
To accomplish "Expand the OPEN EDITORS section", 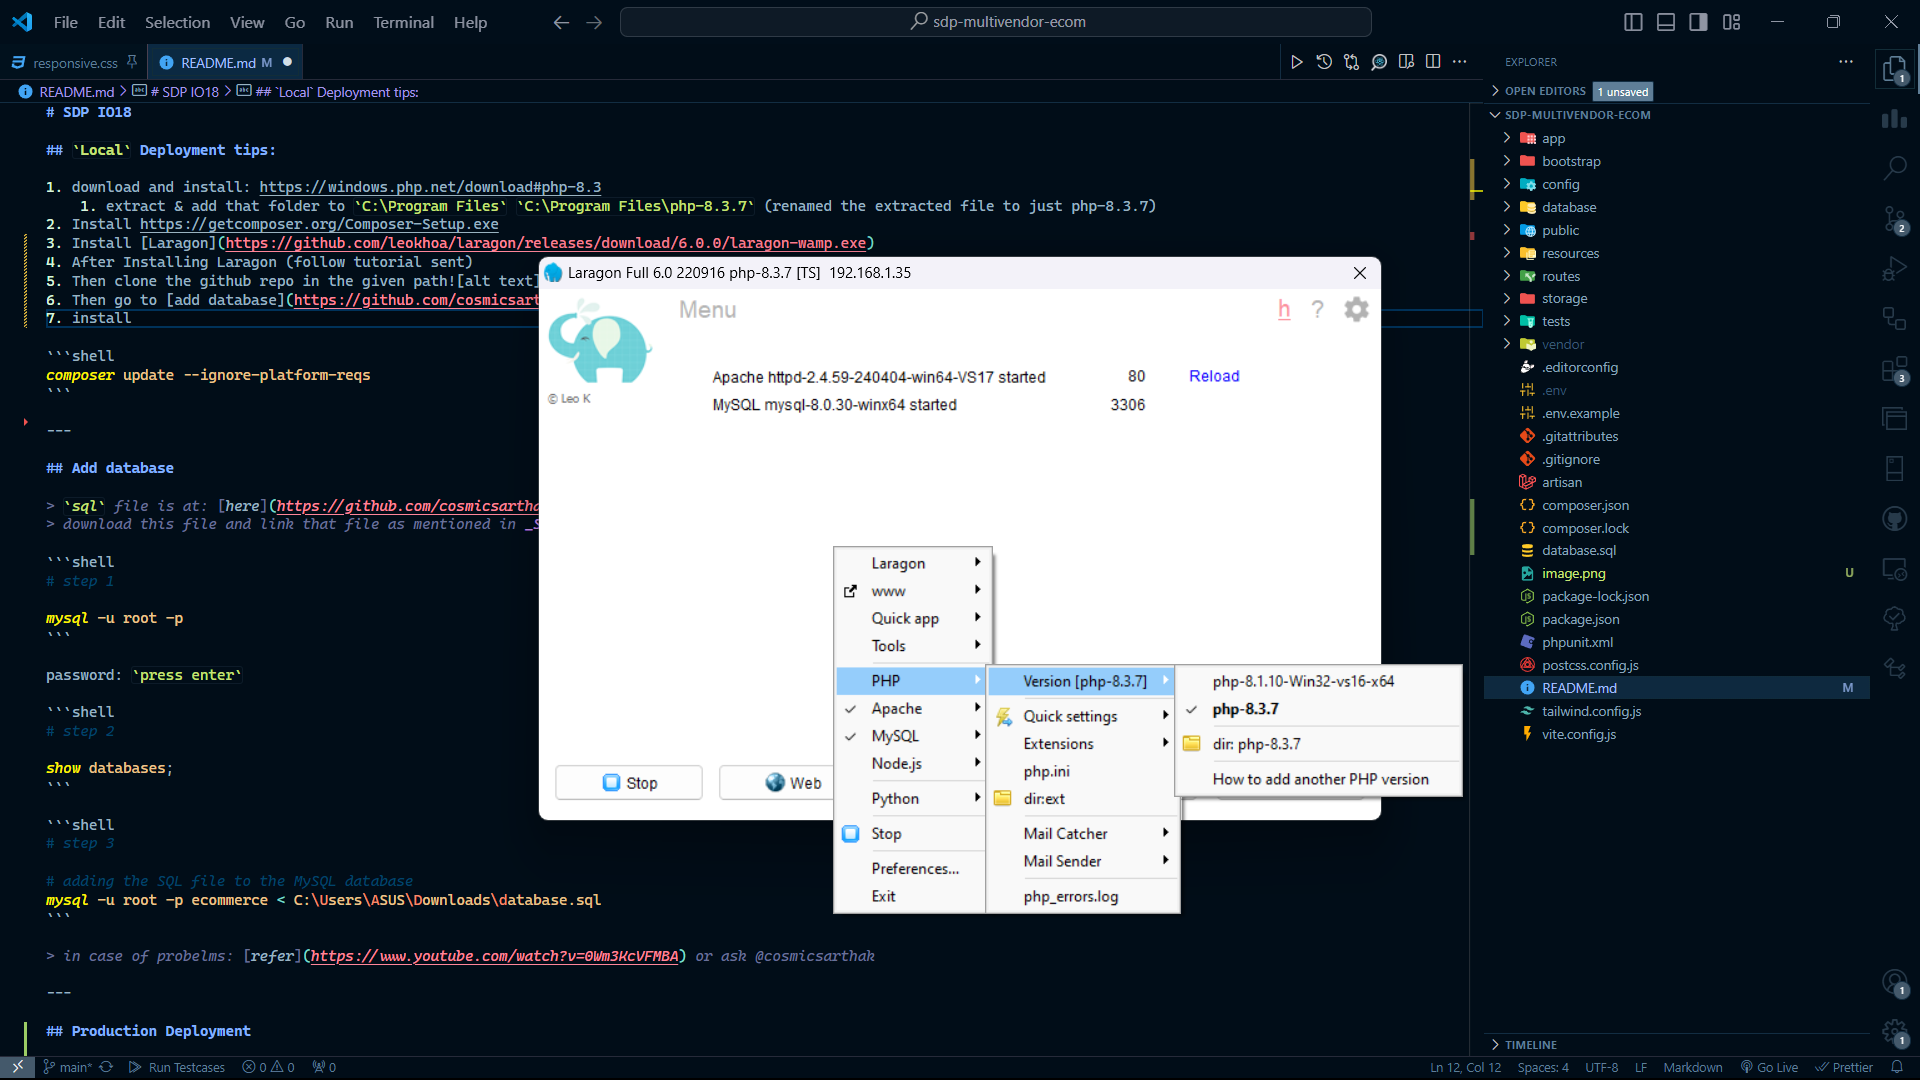I will [1544, 91].
